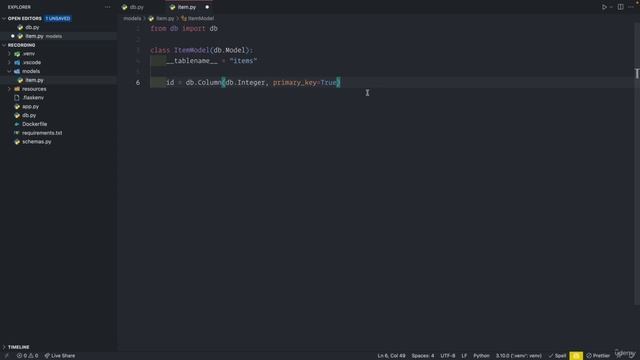
Task: Click the "items" string on line 4
Action: (243, 61)
